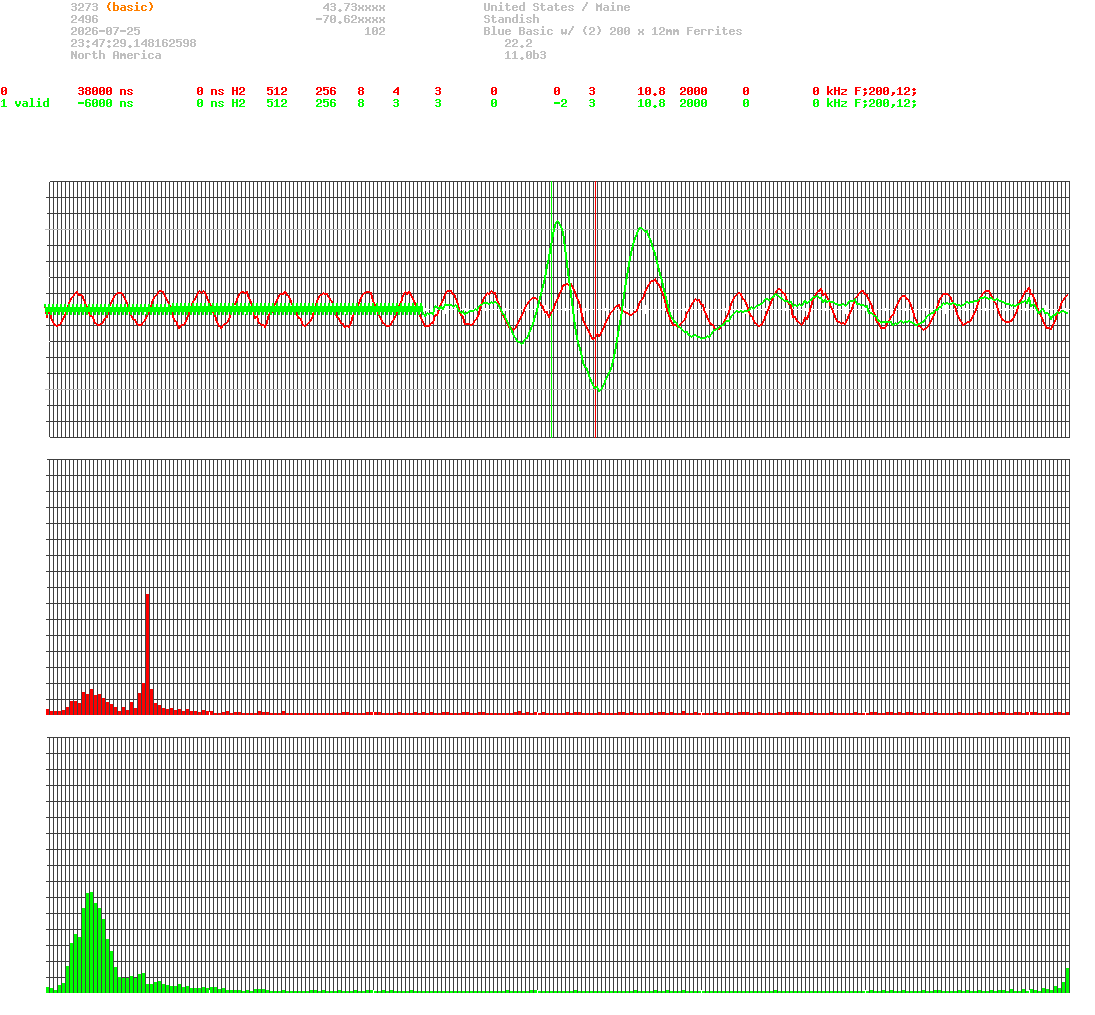Image resolution: width=1095 pixels, height=1015 pixels.
Task: Click the red channel's 512 value
Action: 277,91
